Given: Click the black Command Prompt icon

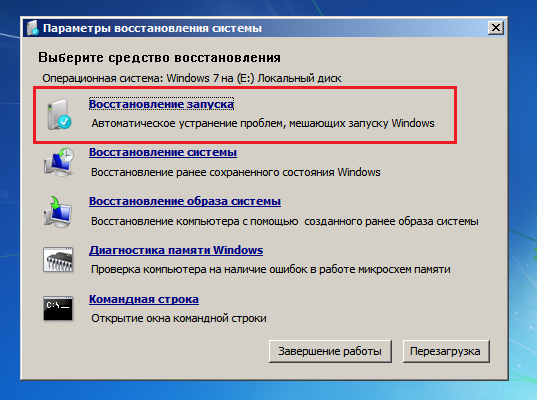Looking at the screenshot, I should click(x=58, y=308).
